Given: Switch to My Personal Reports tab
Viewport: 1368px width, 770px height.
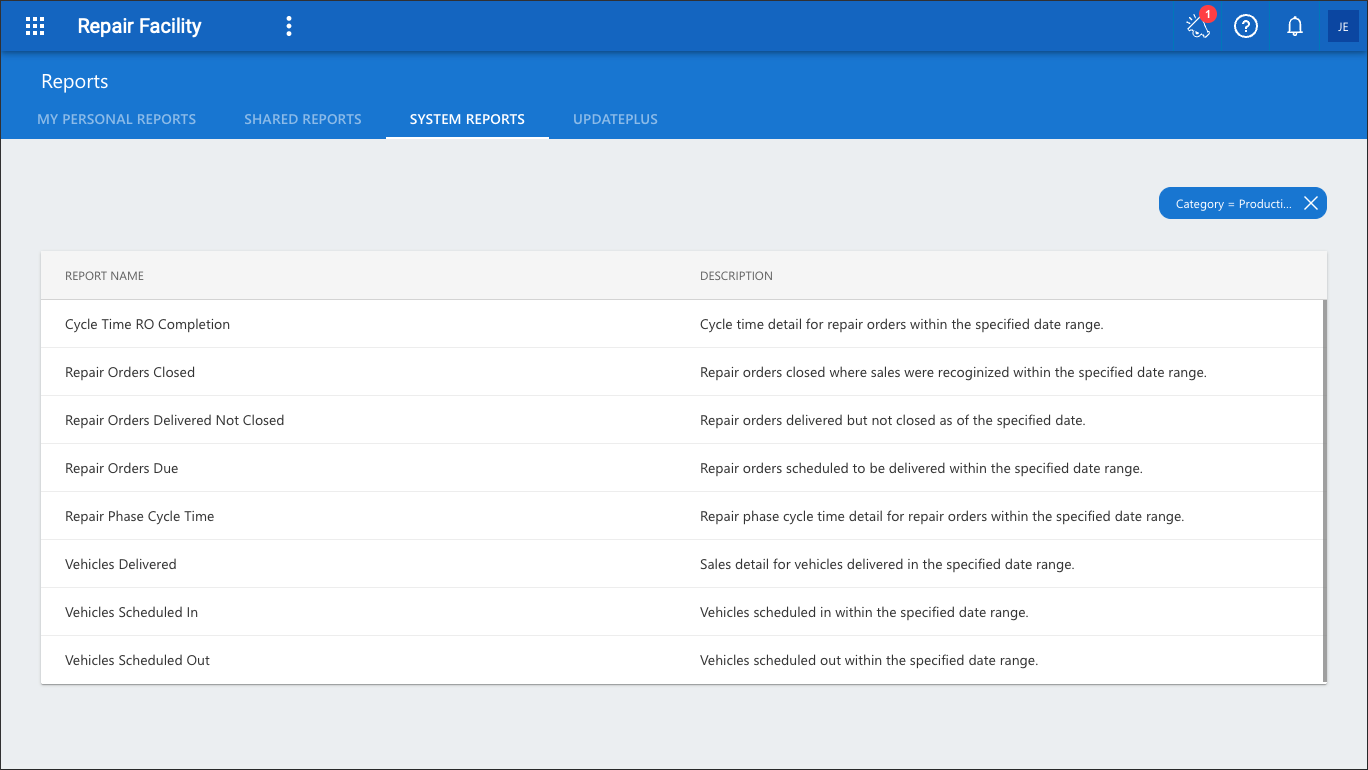Looking at the screenshot, I should pyautogui.click(x=117, y=119).
